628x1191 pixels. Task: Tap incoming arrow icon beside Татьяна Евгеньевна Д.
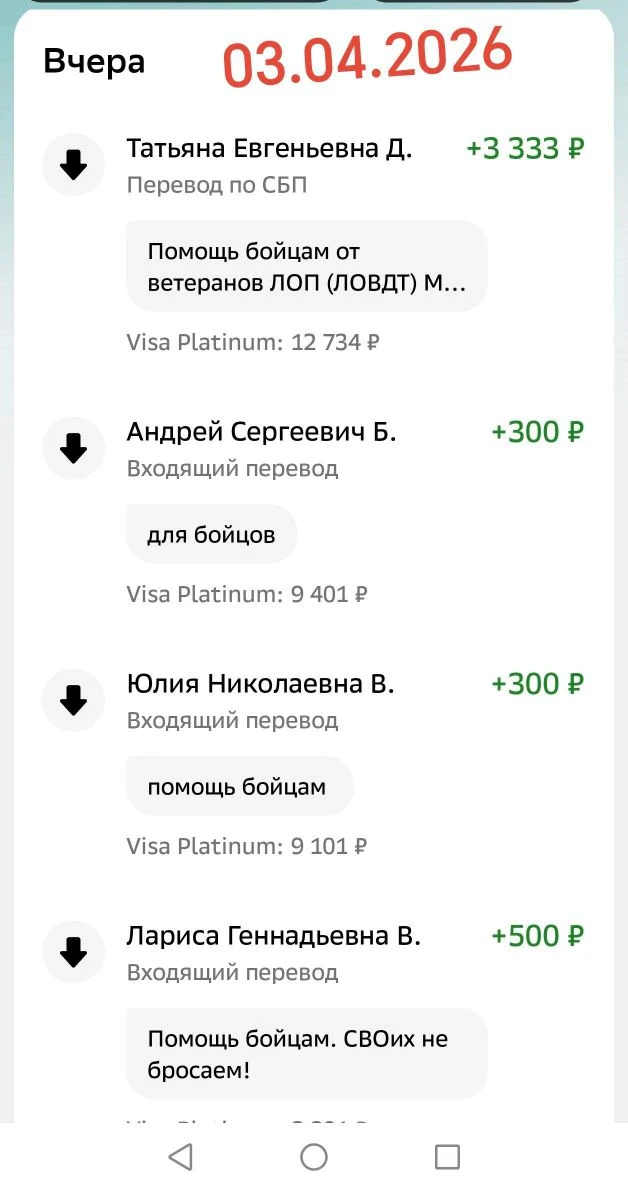(74, 165)
